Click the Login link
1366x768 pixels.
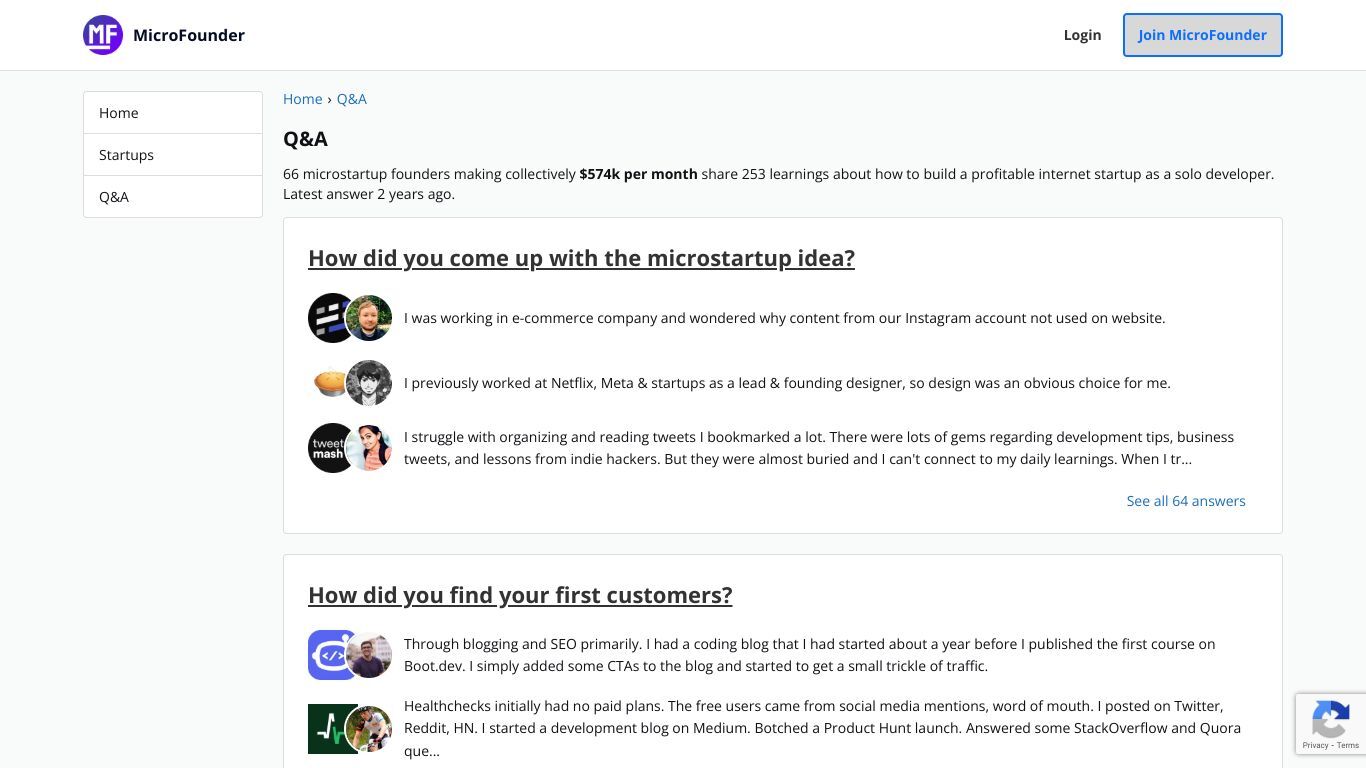pyautogui.click(x=1082, y=35)
